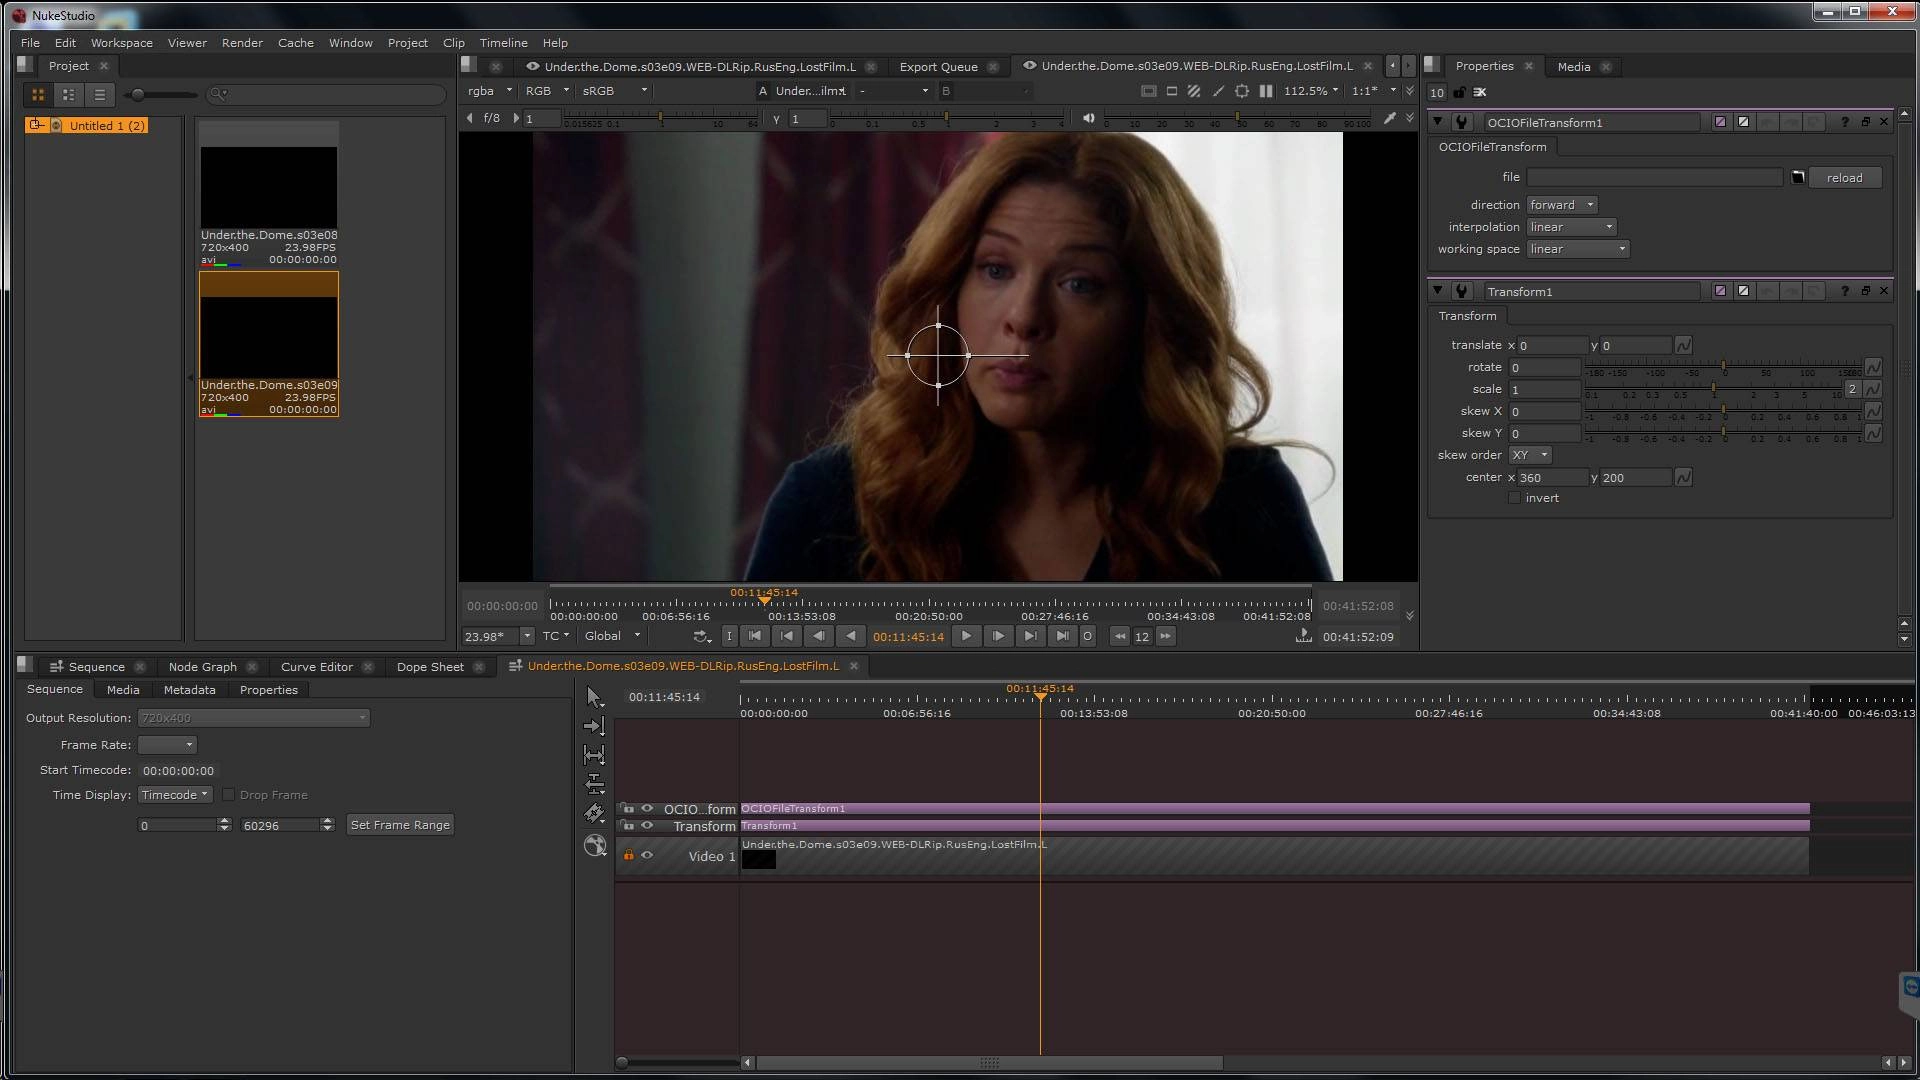Toggle the scale link button labeled 2
1920x1080 pixels.
click(x=1852, y=389)
